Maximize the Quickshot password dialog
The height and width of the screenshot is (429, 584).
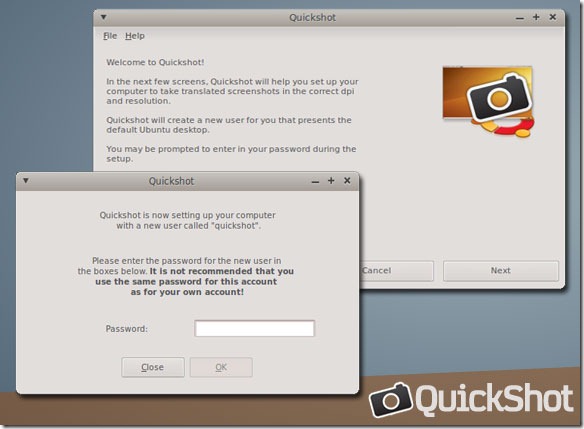coord(331,181)
